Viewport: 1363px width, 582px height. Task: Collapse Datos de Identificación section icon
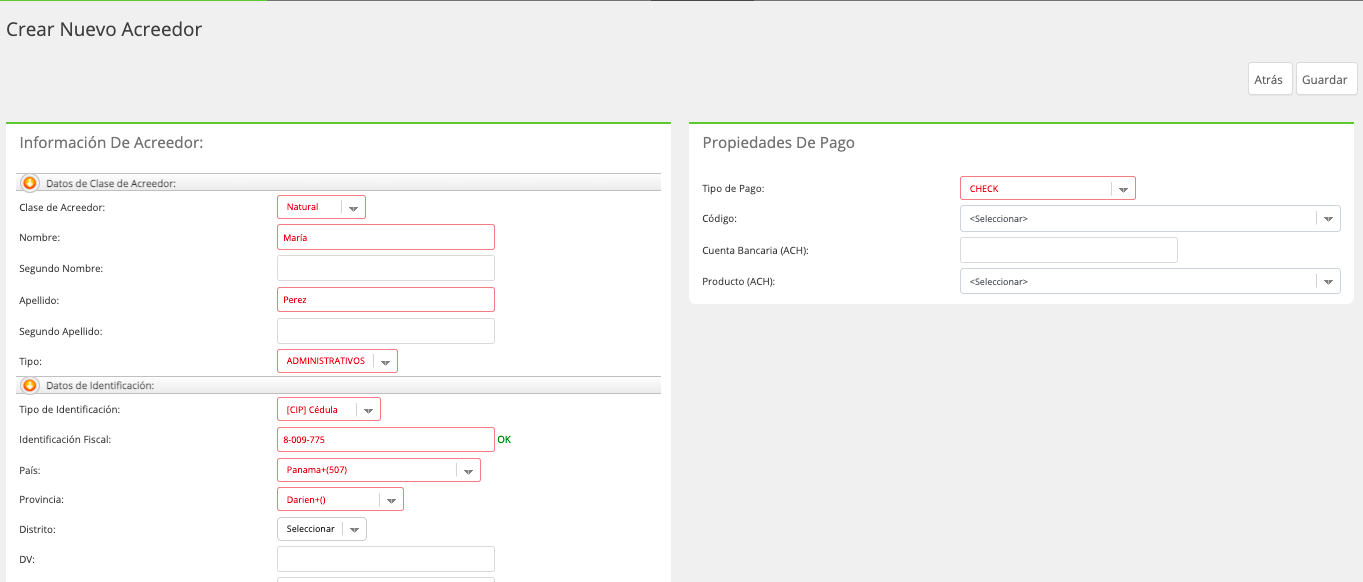[29, 385]
